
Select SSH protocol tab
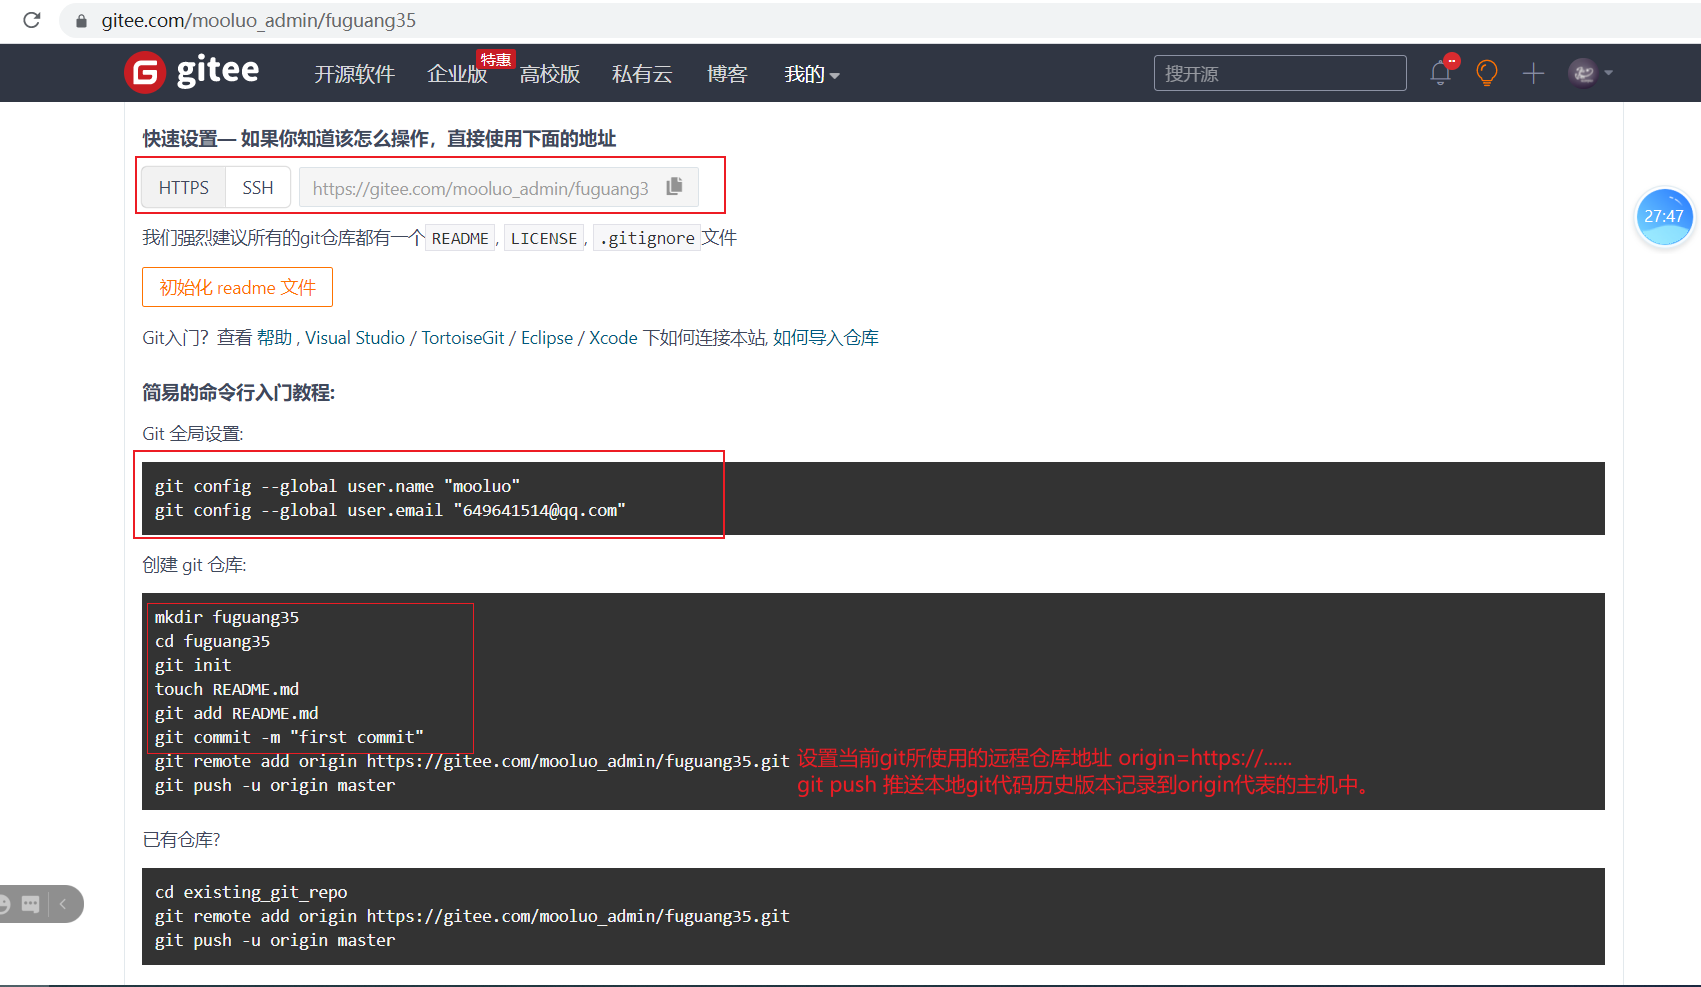[258, 187]
